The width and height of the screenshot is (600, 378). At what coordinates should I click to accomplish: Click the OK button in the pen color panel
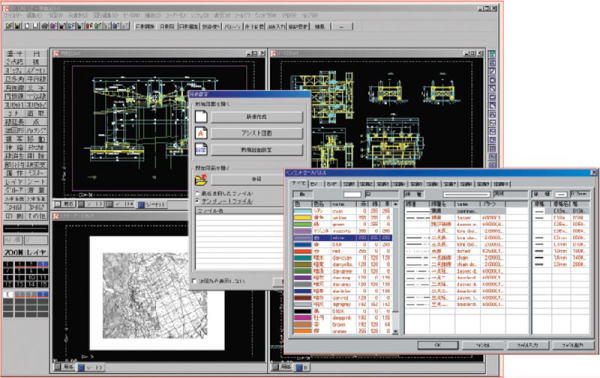pyautogui.click(x=438, y=345)
